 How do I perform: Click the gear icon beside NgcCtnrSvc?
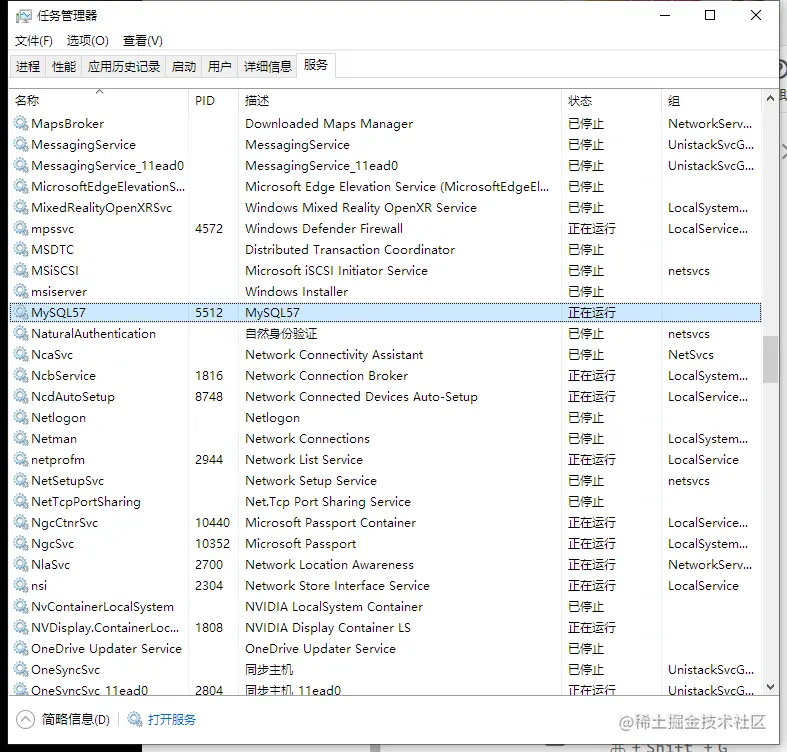tap(21, 523)
